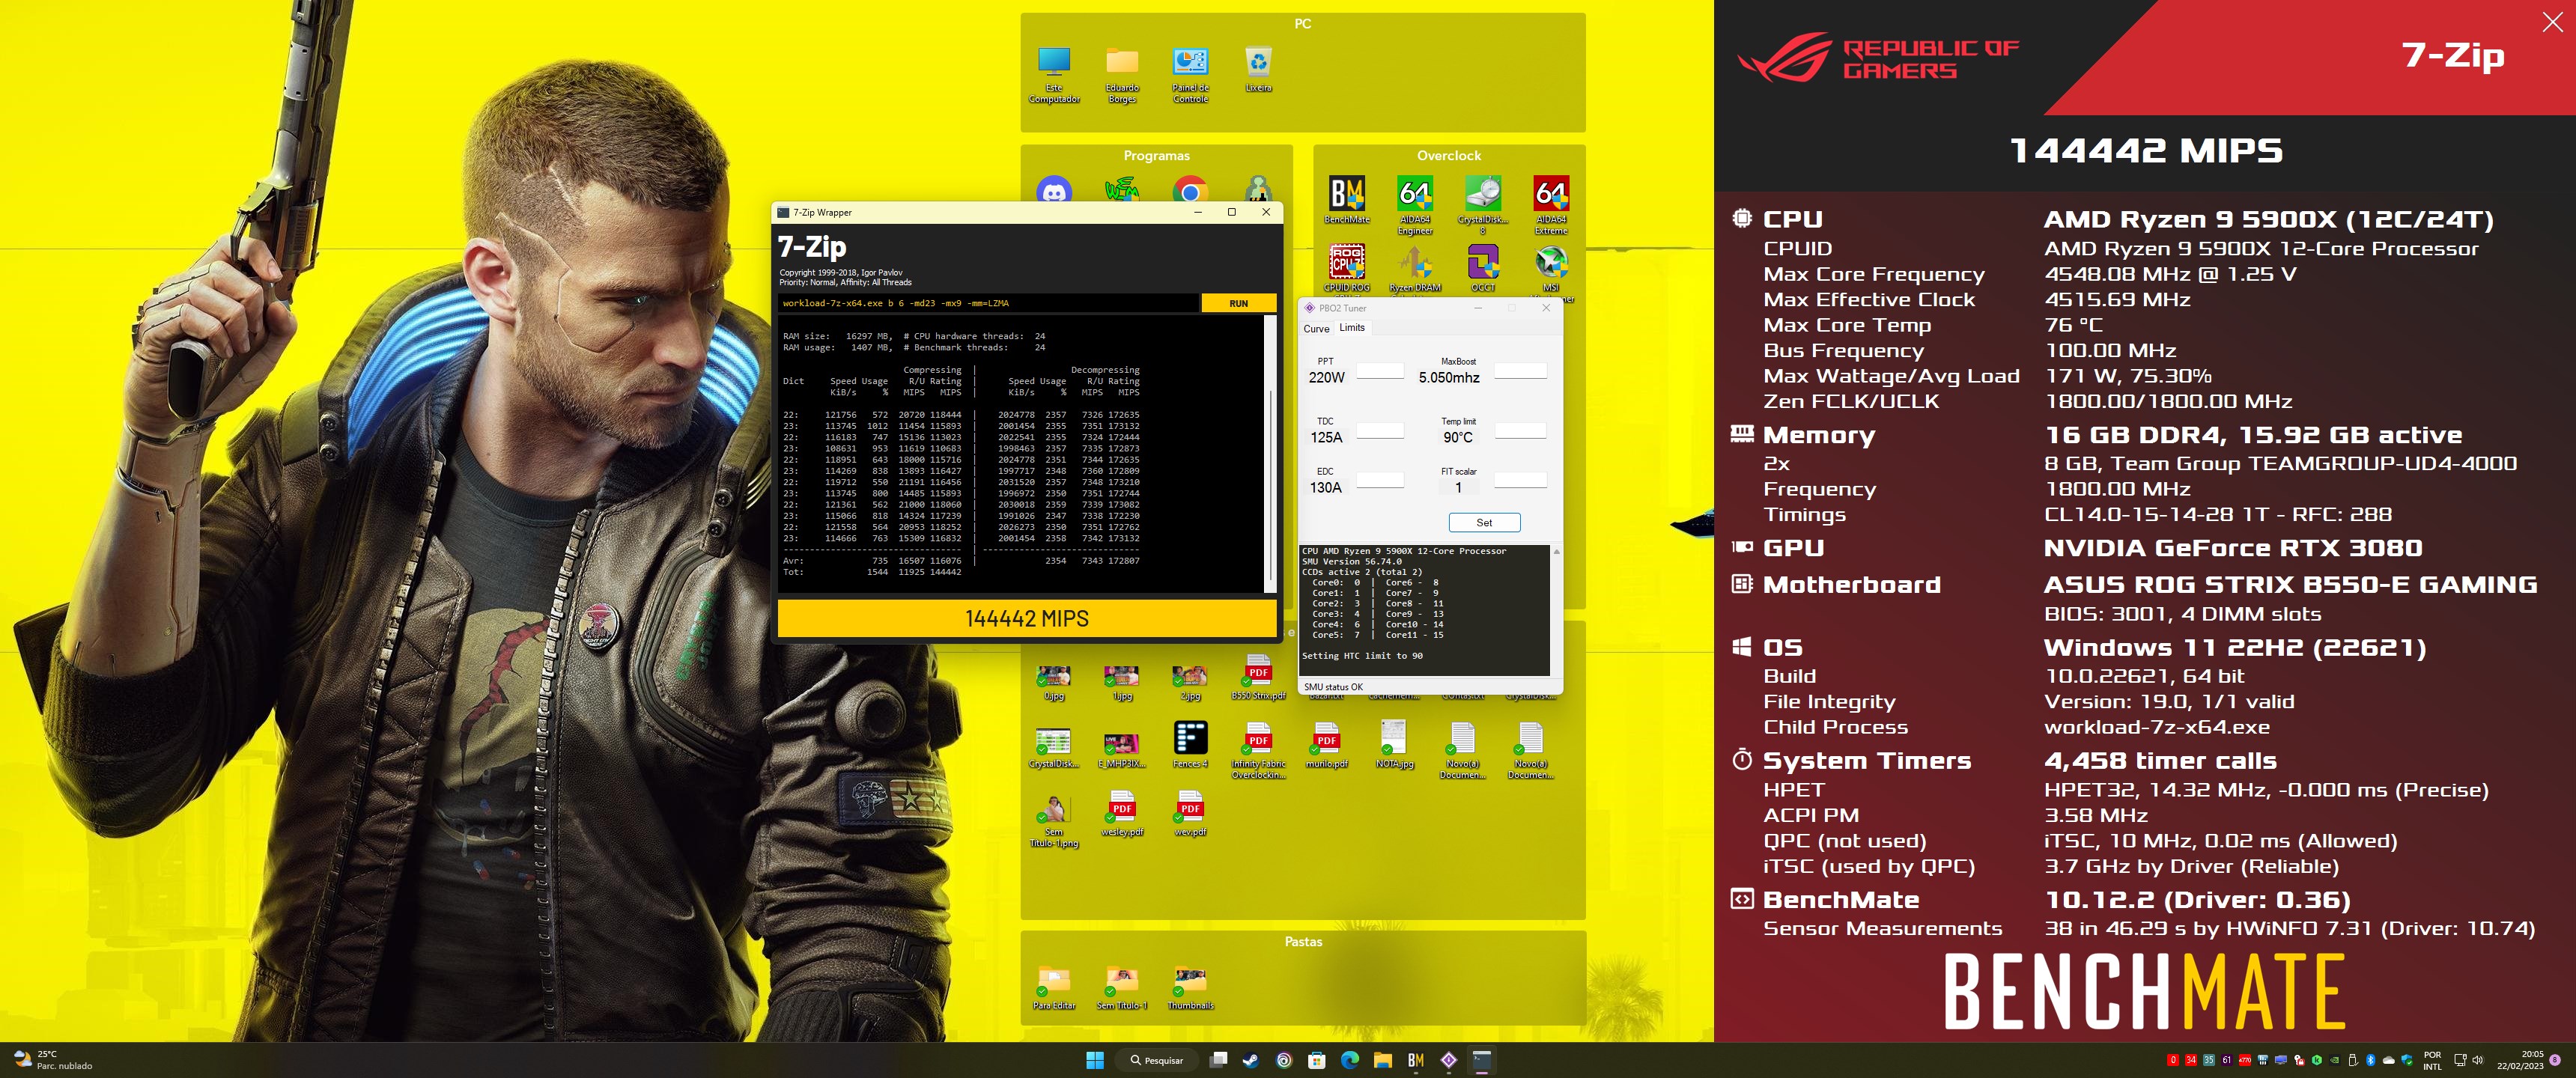Screen dimensions: 2576x1078
Task: Select the B550 Strix.pdf file
Action: [1258, 677]
